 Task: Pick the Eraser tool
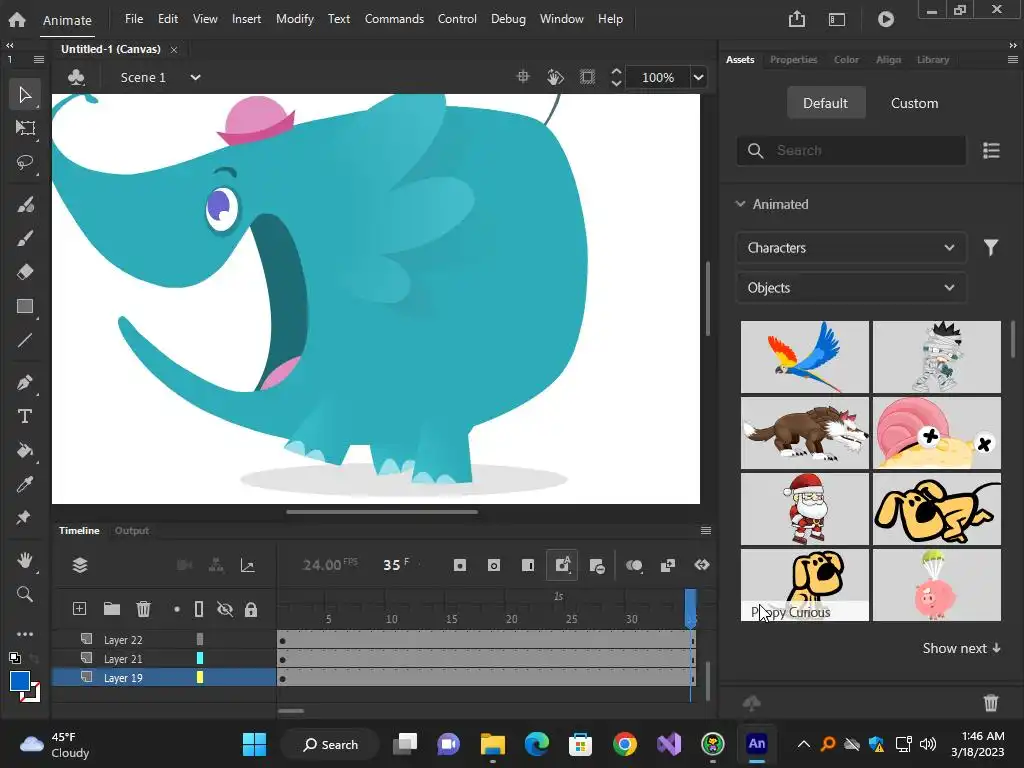pos(25,272)
